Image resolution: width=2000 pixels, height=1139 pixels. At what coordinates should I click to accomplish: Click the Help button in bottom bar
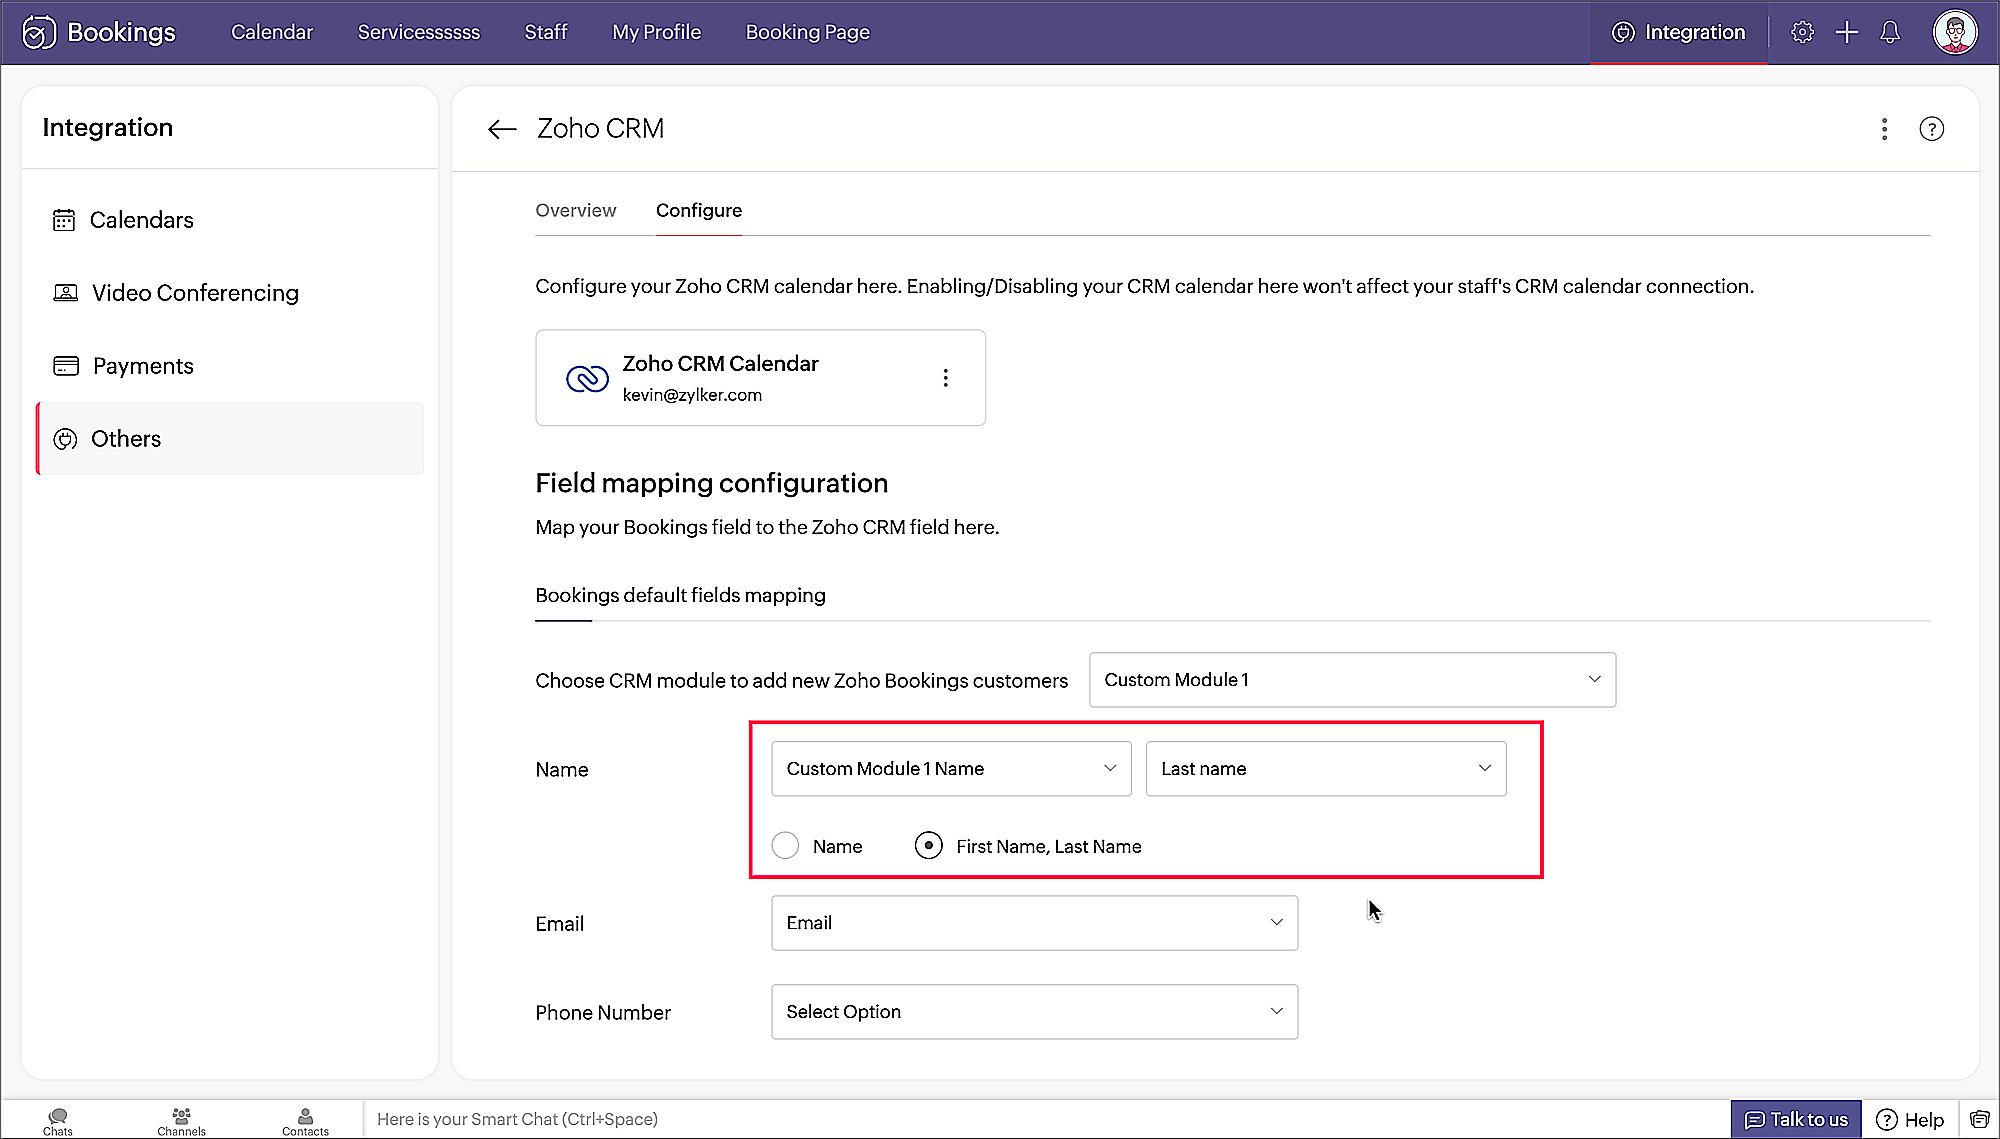1910,1120
